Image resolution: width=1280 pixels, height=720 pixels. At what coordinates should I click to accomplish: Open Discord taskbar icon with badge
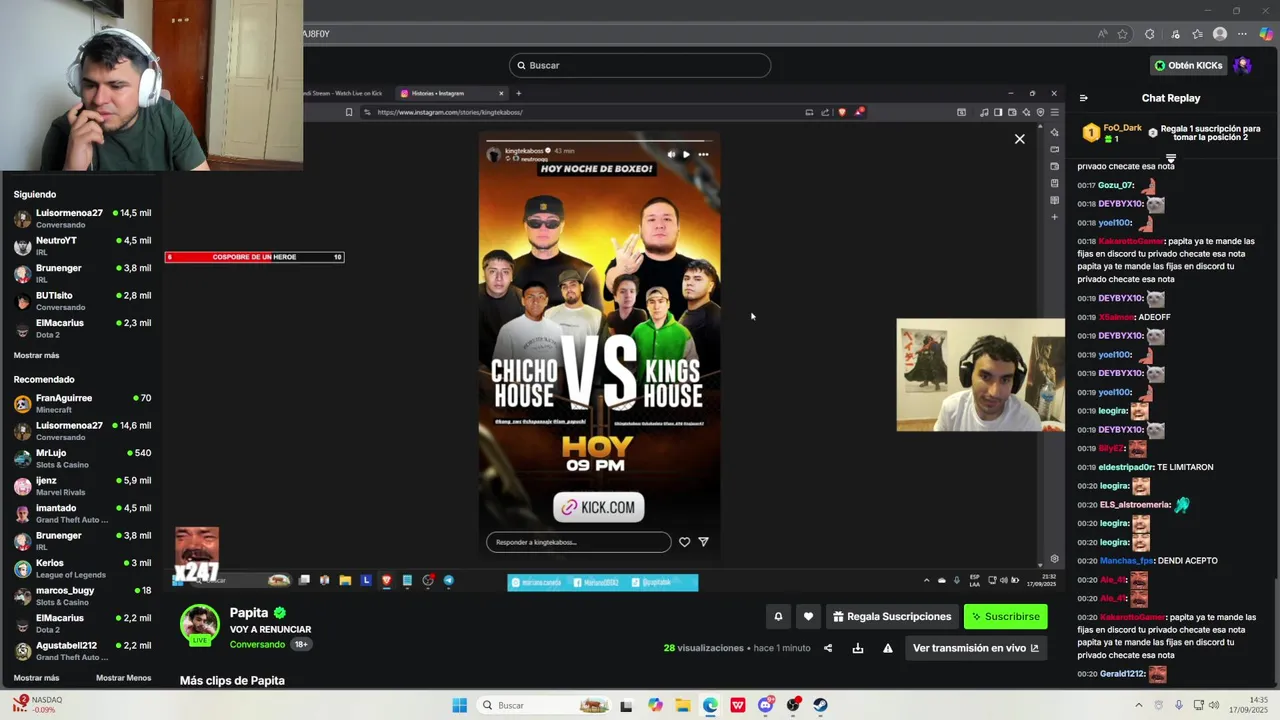765,705
